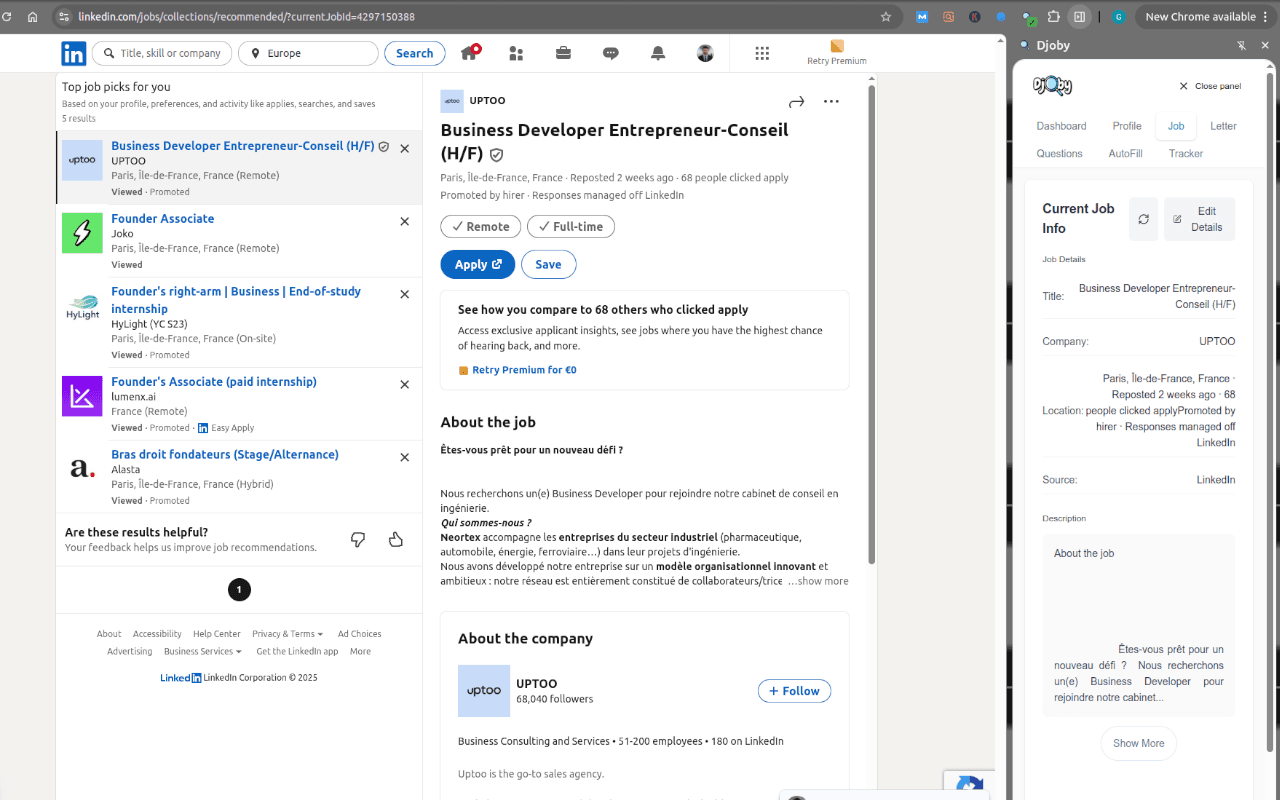The height and width of the screenshot is (800, 1280).
Task: Refresh the Current Job Info in Djoby
Action: [x=1143, y=219]
